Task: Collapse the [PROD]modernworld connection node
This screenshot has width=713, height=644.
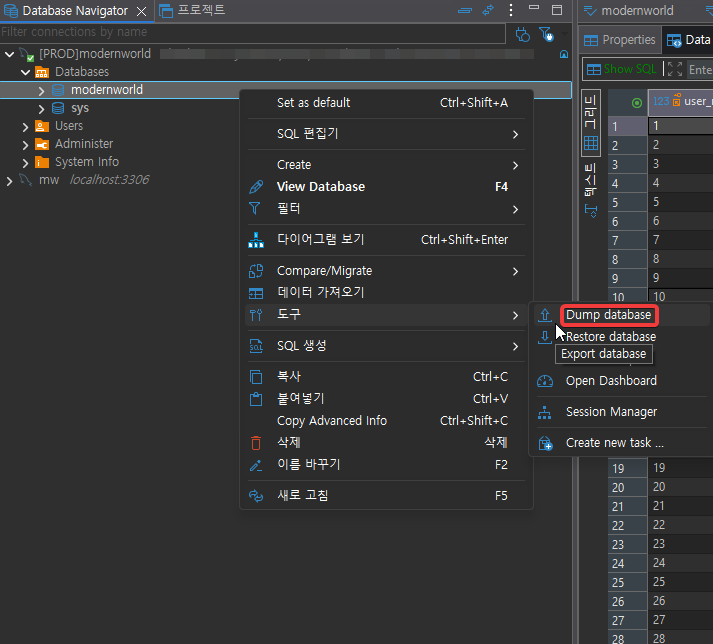Action: tap(10, 54)
